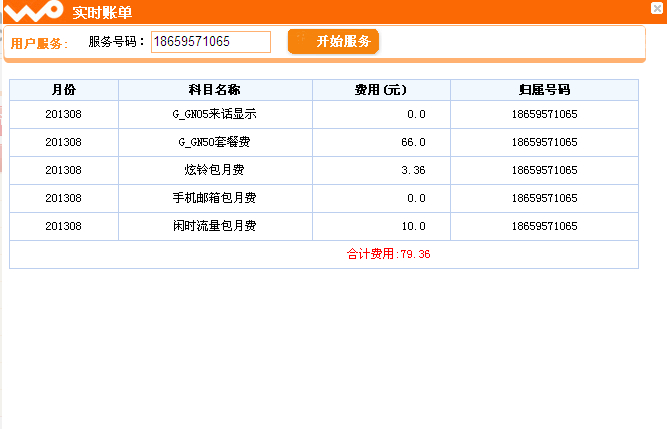Screen dimensions: 667x429
Task: Click the 开始服务 button
Action: point(334,41)
